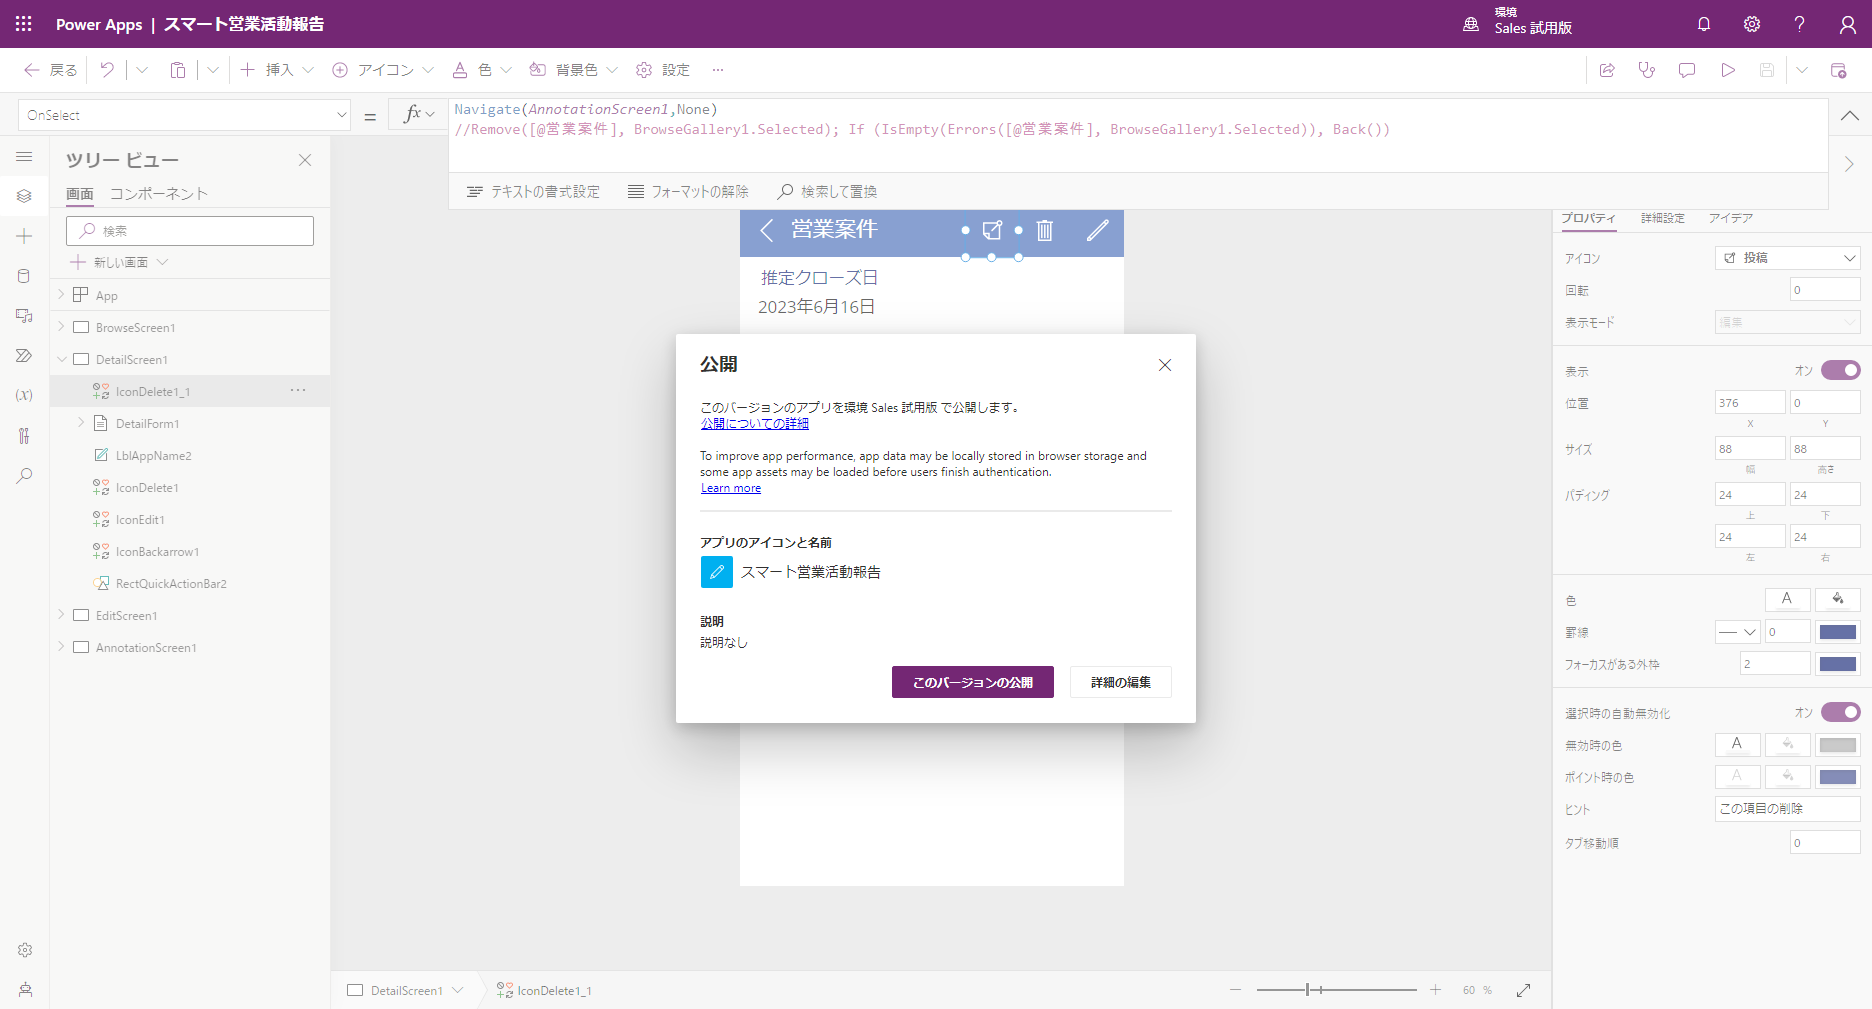Image resolution: width=1872 pixels, height=1009 pixels.
Task: Click the insert plus icon in the left rail
Action: coord(24,236)
